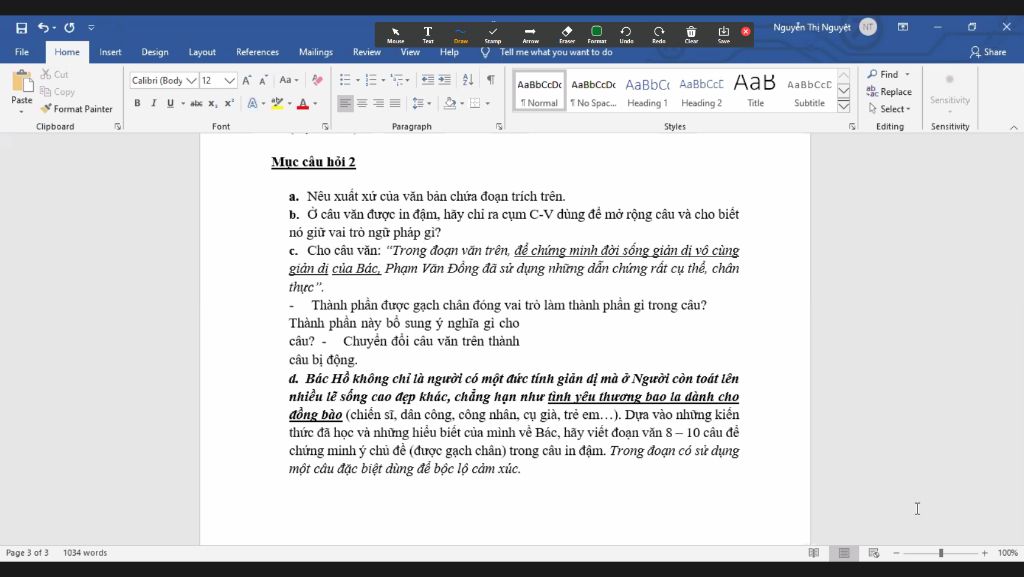Apply the Title style

tap(755, 91)
